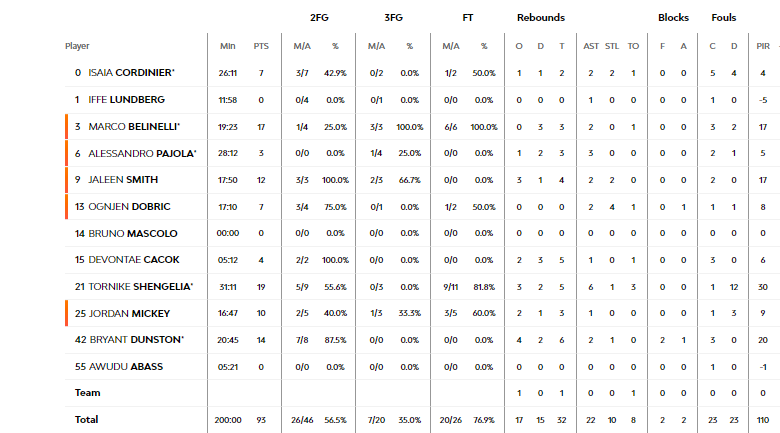Open Iffe Lundberg player link
The height and width of the screenshot is (433, 780).
click(126, 100)
